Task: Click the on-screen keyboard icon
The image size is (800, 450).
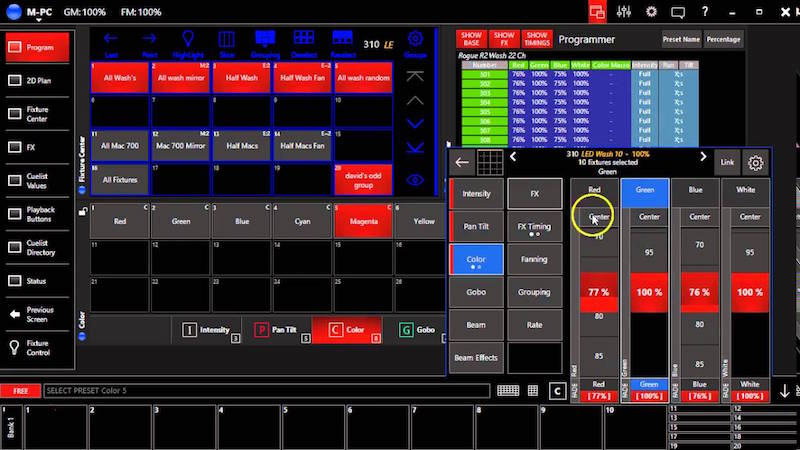Action: pyautogui.click(x=509, y=390)
